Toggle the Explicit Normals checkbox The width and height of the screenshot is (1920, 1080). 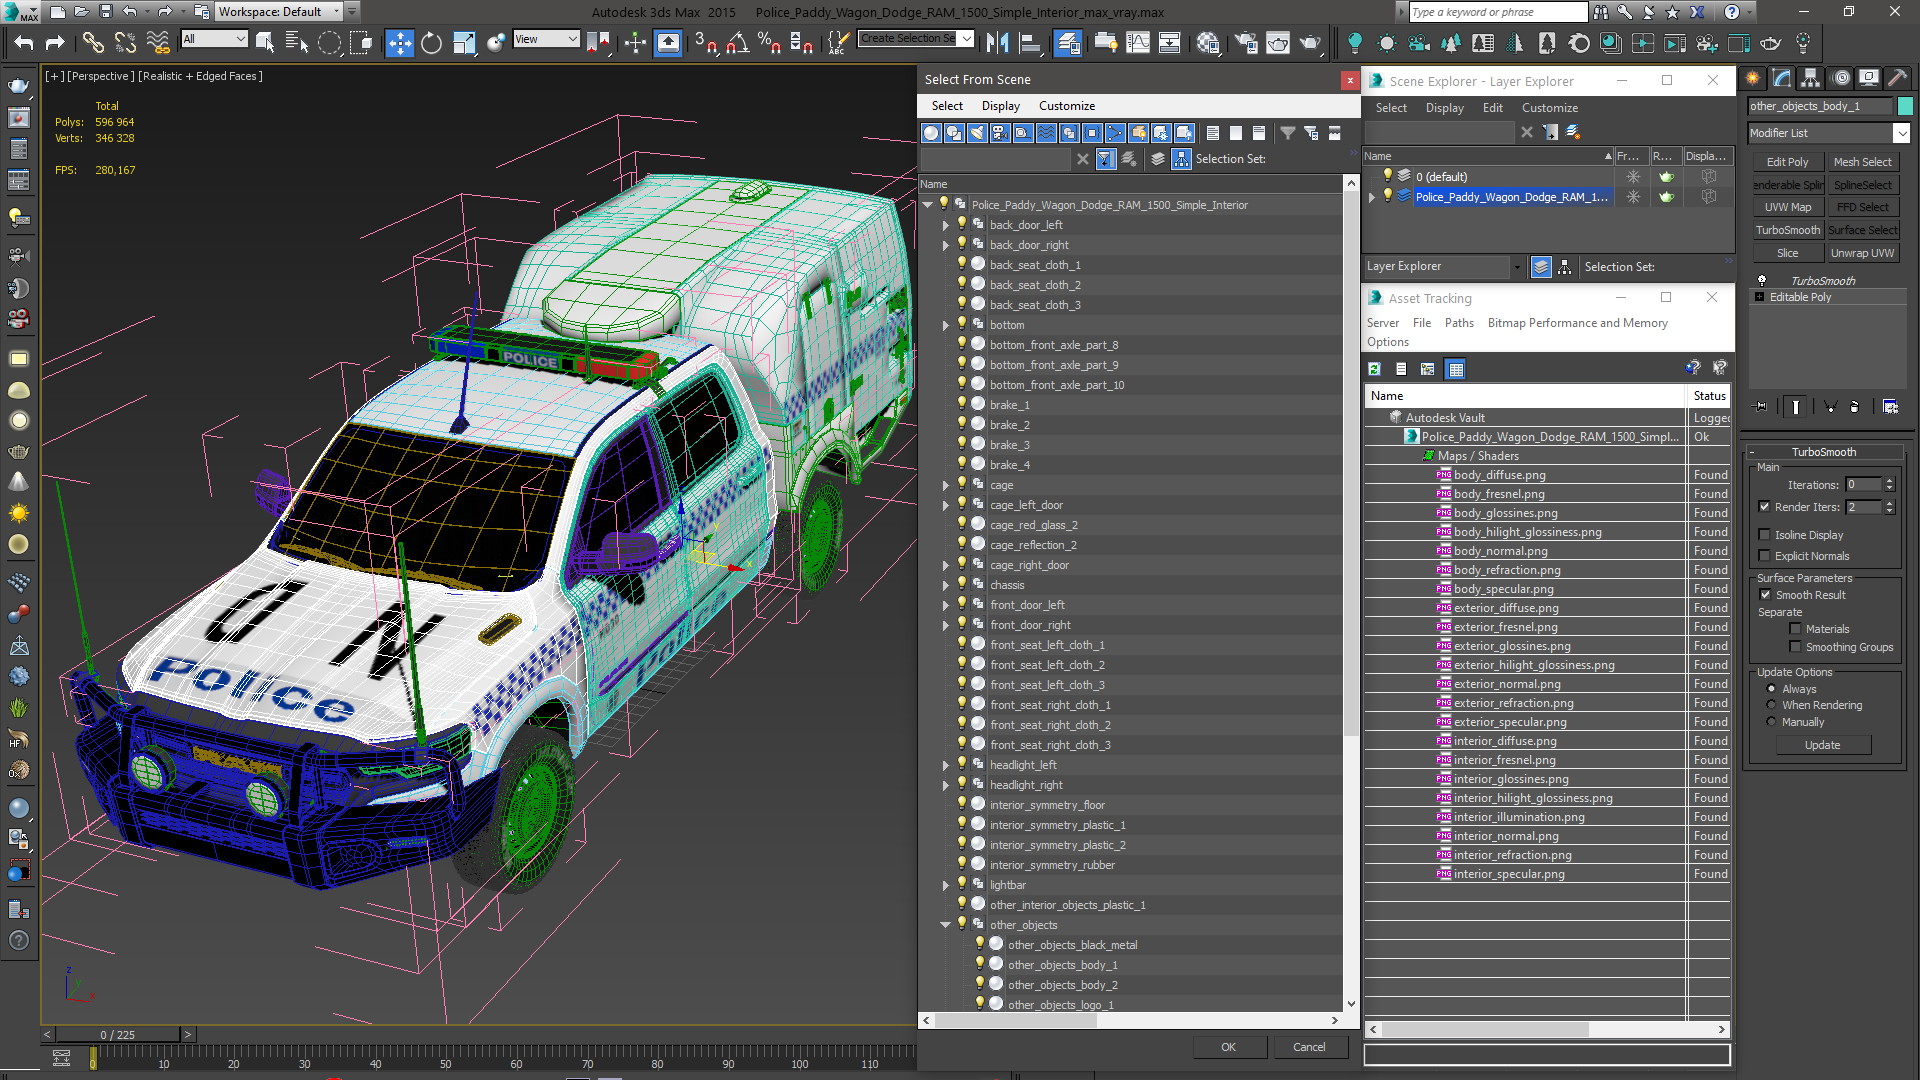tap(1765, 556)
